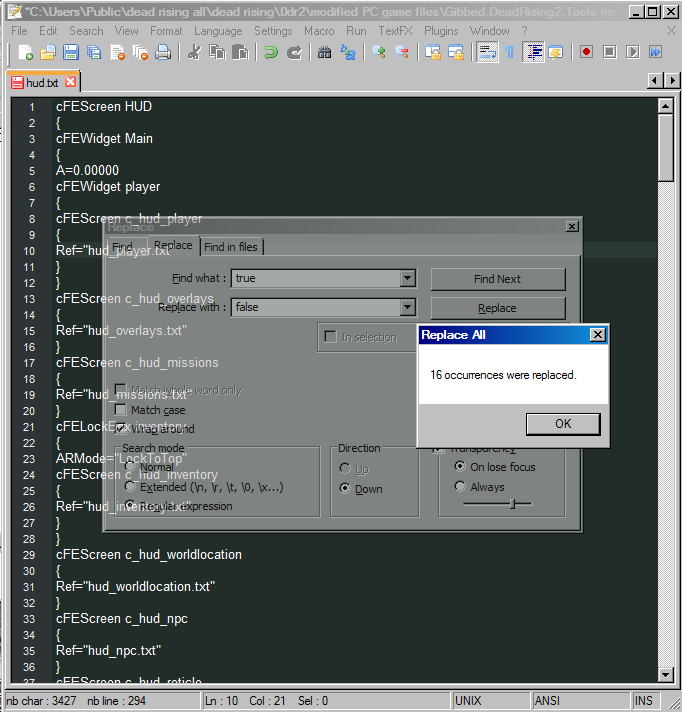Select Always transparency option
This screenshot has height=712, width=682.
460,486
